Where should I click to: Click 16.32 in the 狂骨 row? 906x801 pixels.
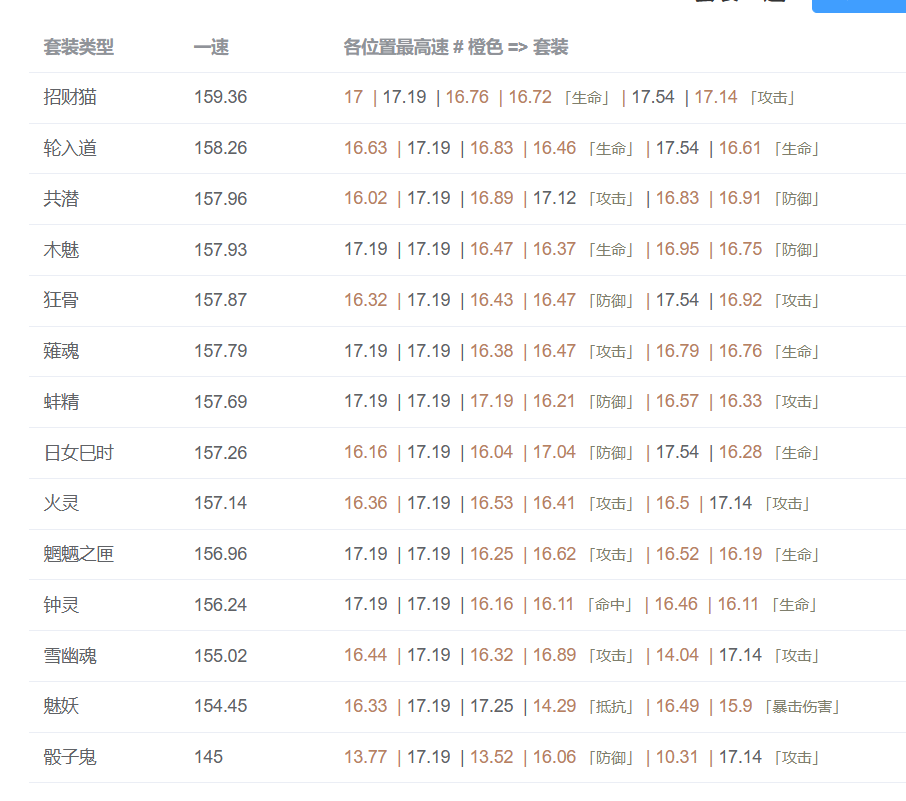click(366, 299)
